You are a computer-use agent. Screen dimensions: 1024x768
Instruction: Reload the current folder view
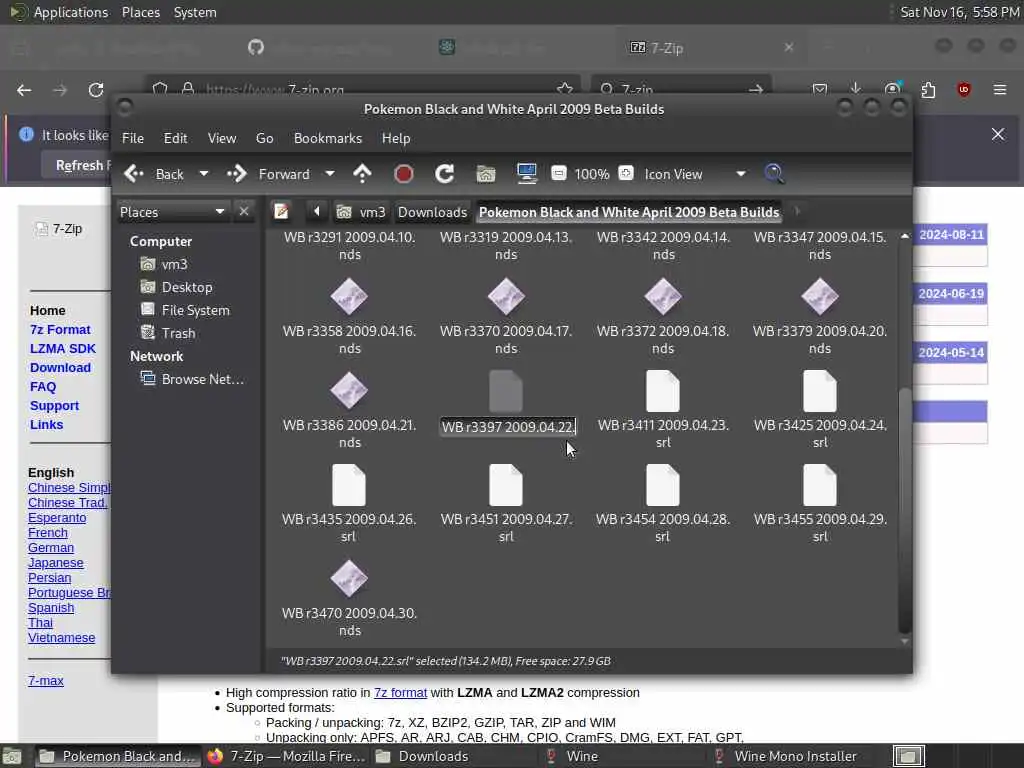pos(445,174)
